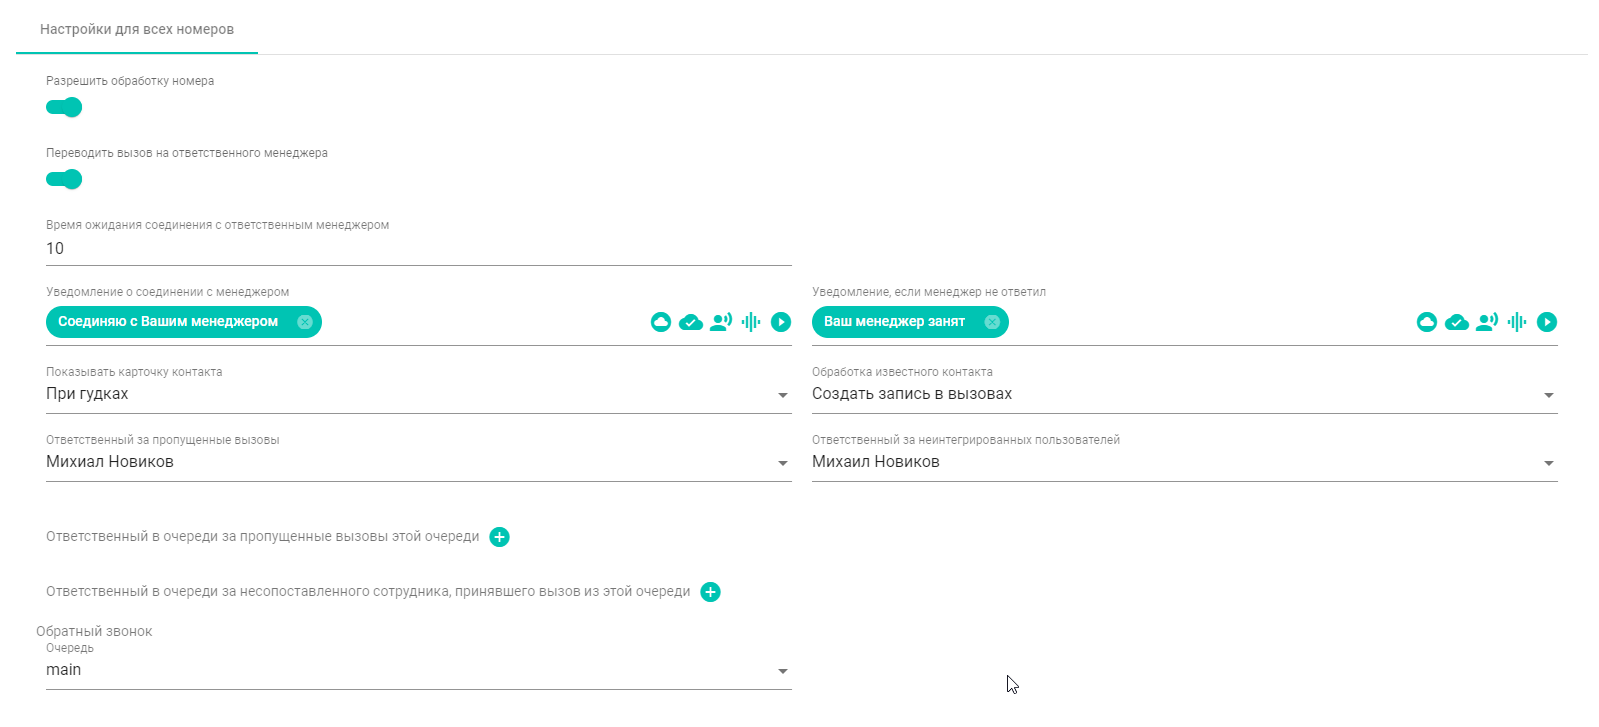Select 'Настройки для всех номеров' tab
1599x727 pixels.
[x=137, y=29]
